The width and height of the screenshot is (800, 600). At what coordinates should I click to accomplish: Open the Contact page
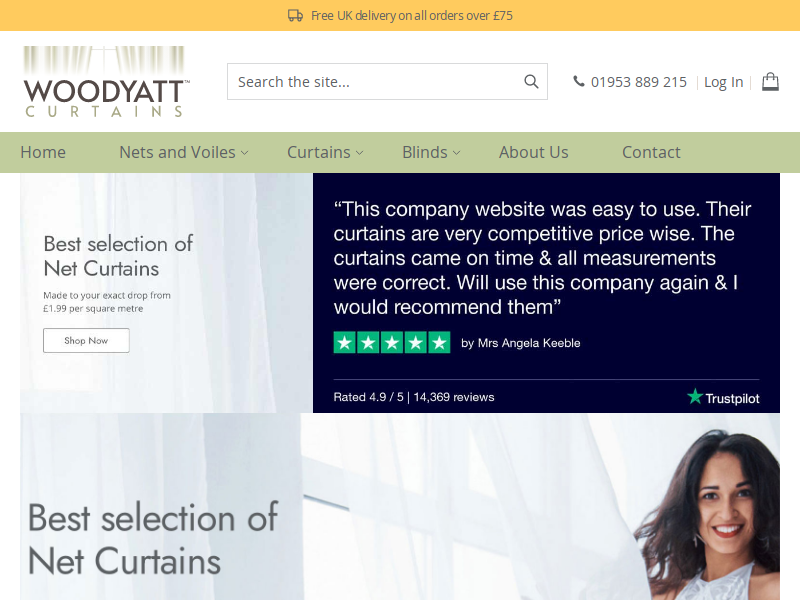[651, 152]
